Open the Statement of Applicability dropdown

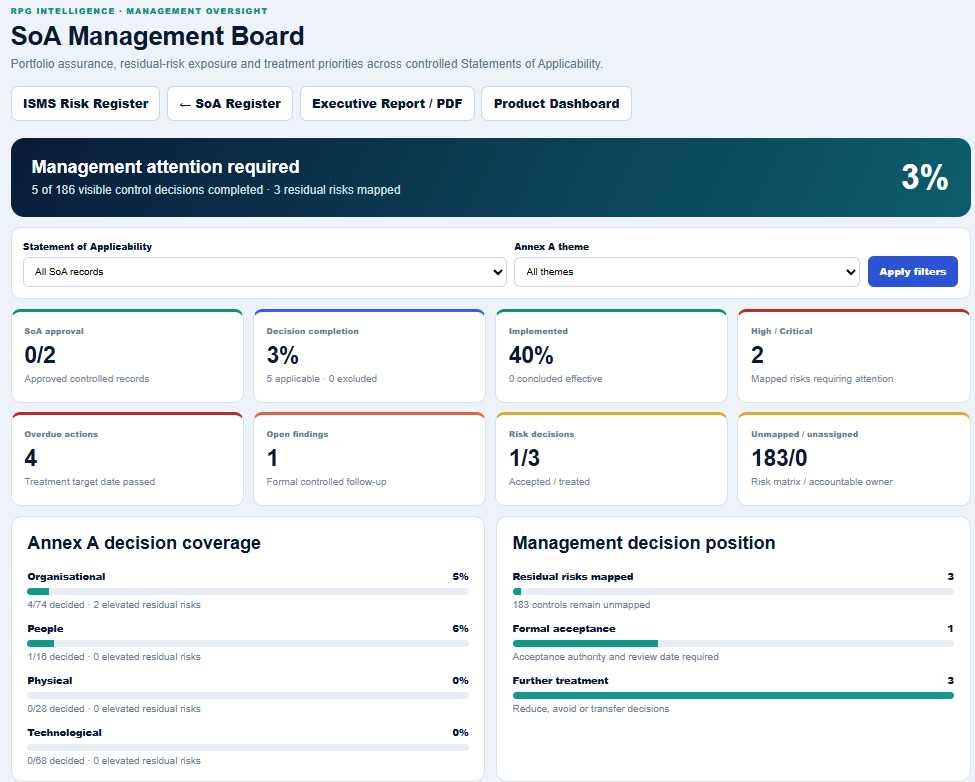[265, 272]
